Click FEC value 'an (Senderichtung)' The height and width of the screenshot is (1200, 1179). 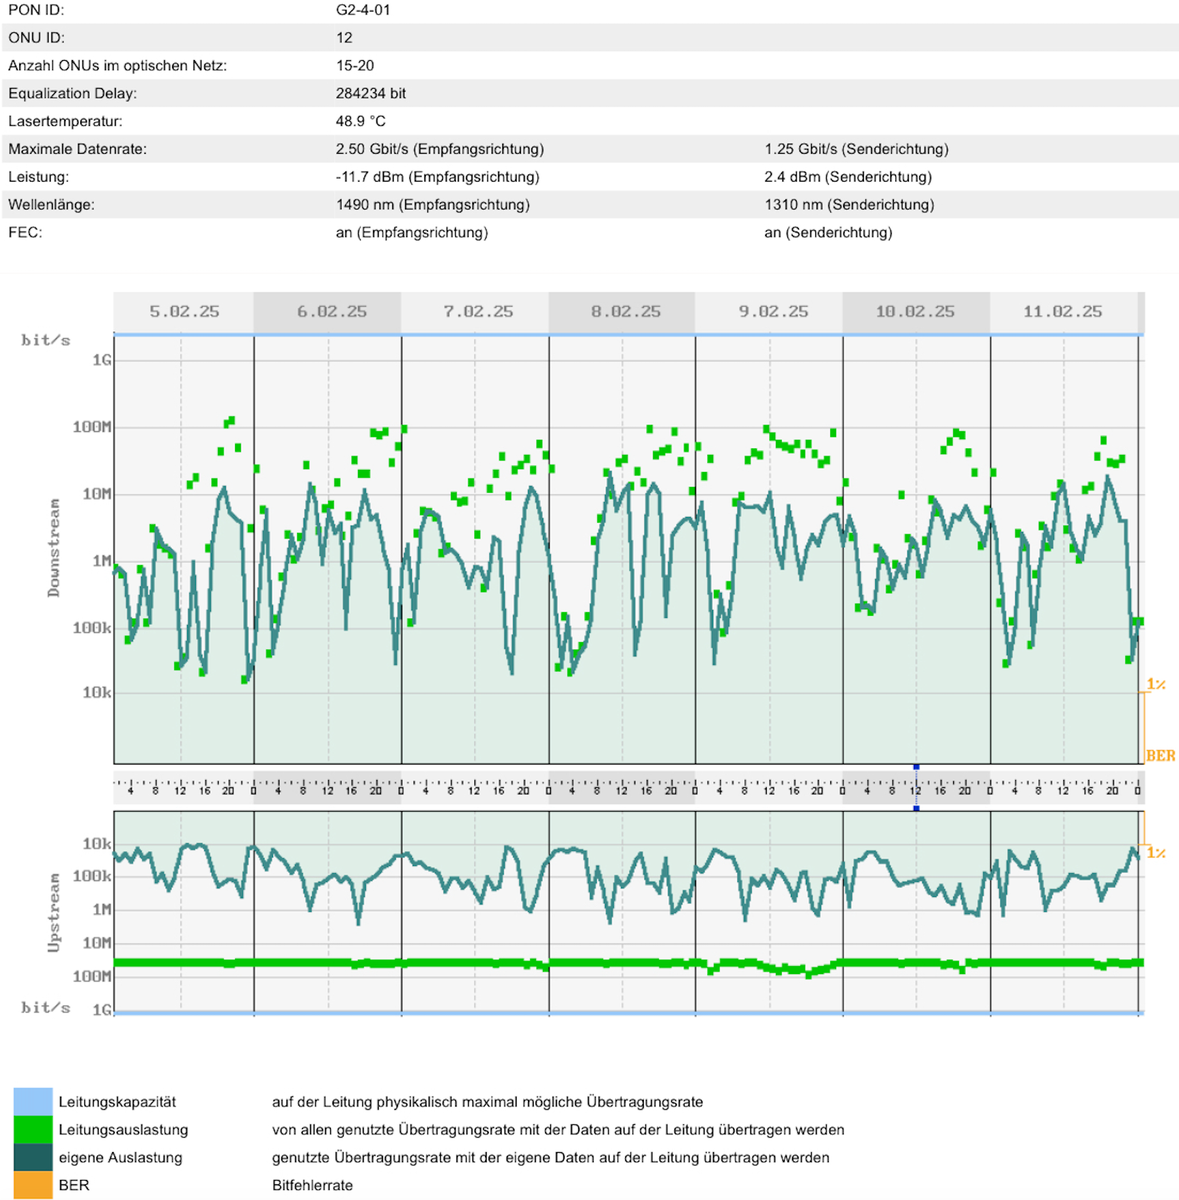click(829, 233)
